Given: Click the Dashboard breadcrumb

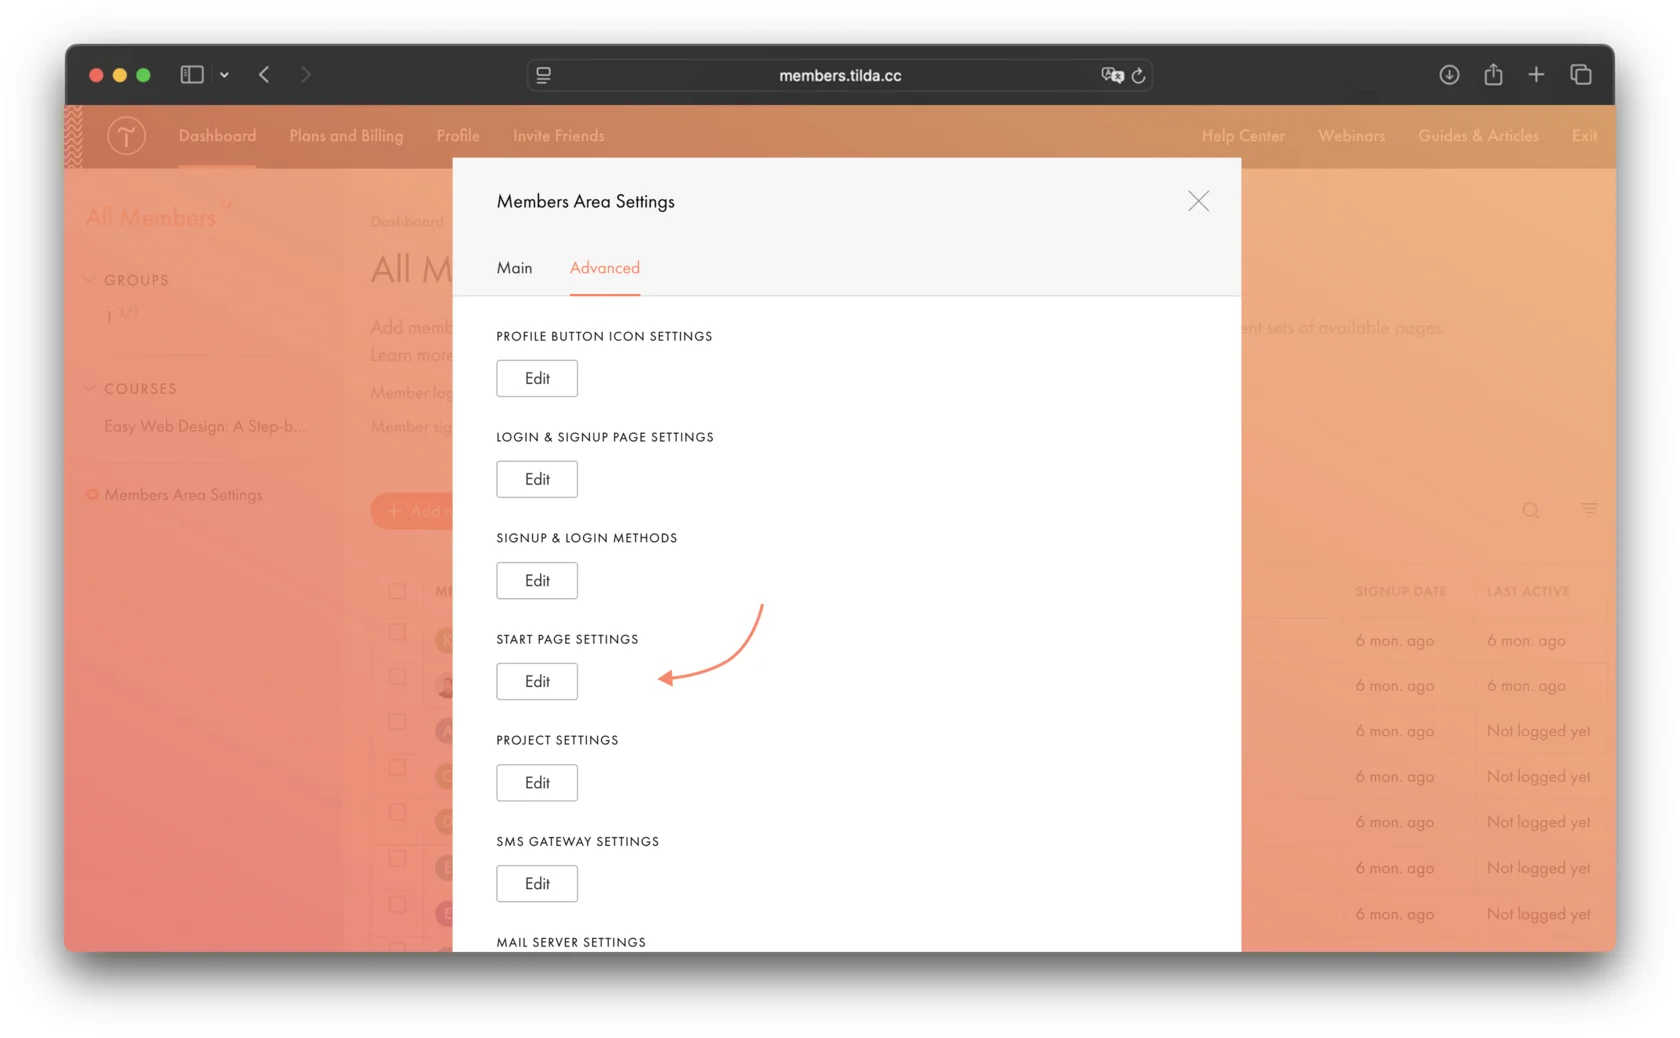Looking at the screenshot, I should point(407,222).
